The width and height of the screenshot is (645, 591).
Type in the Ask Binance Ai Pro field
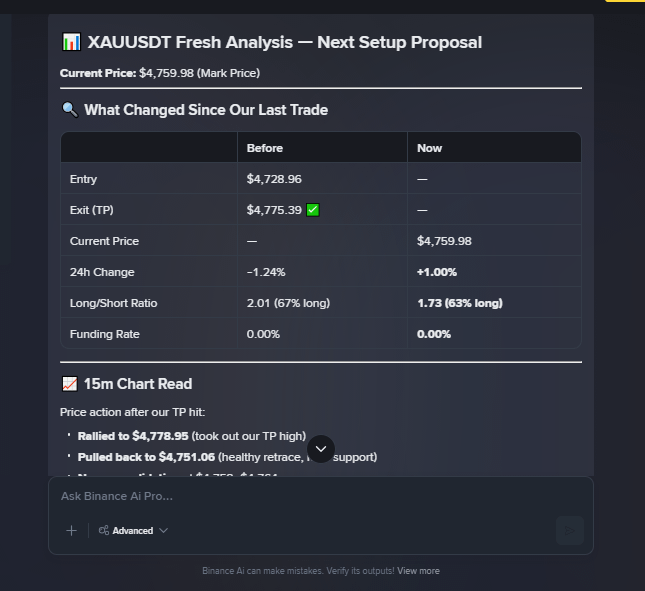(300, 496)
